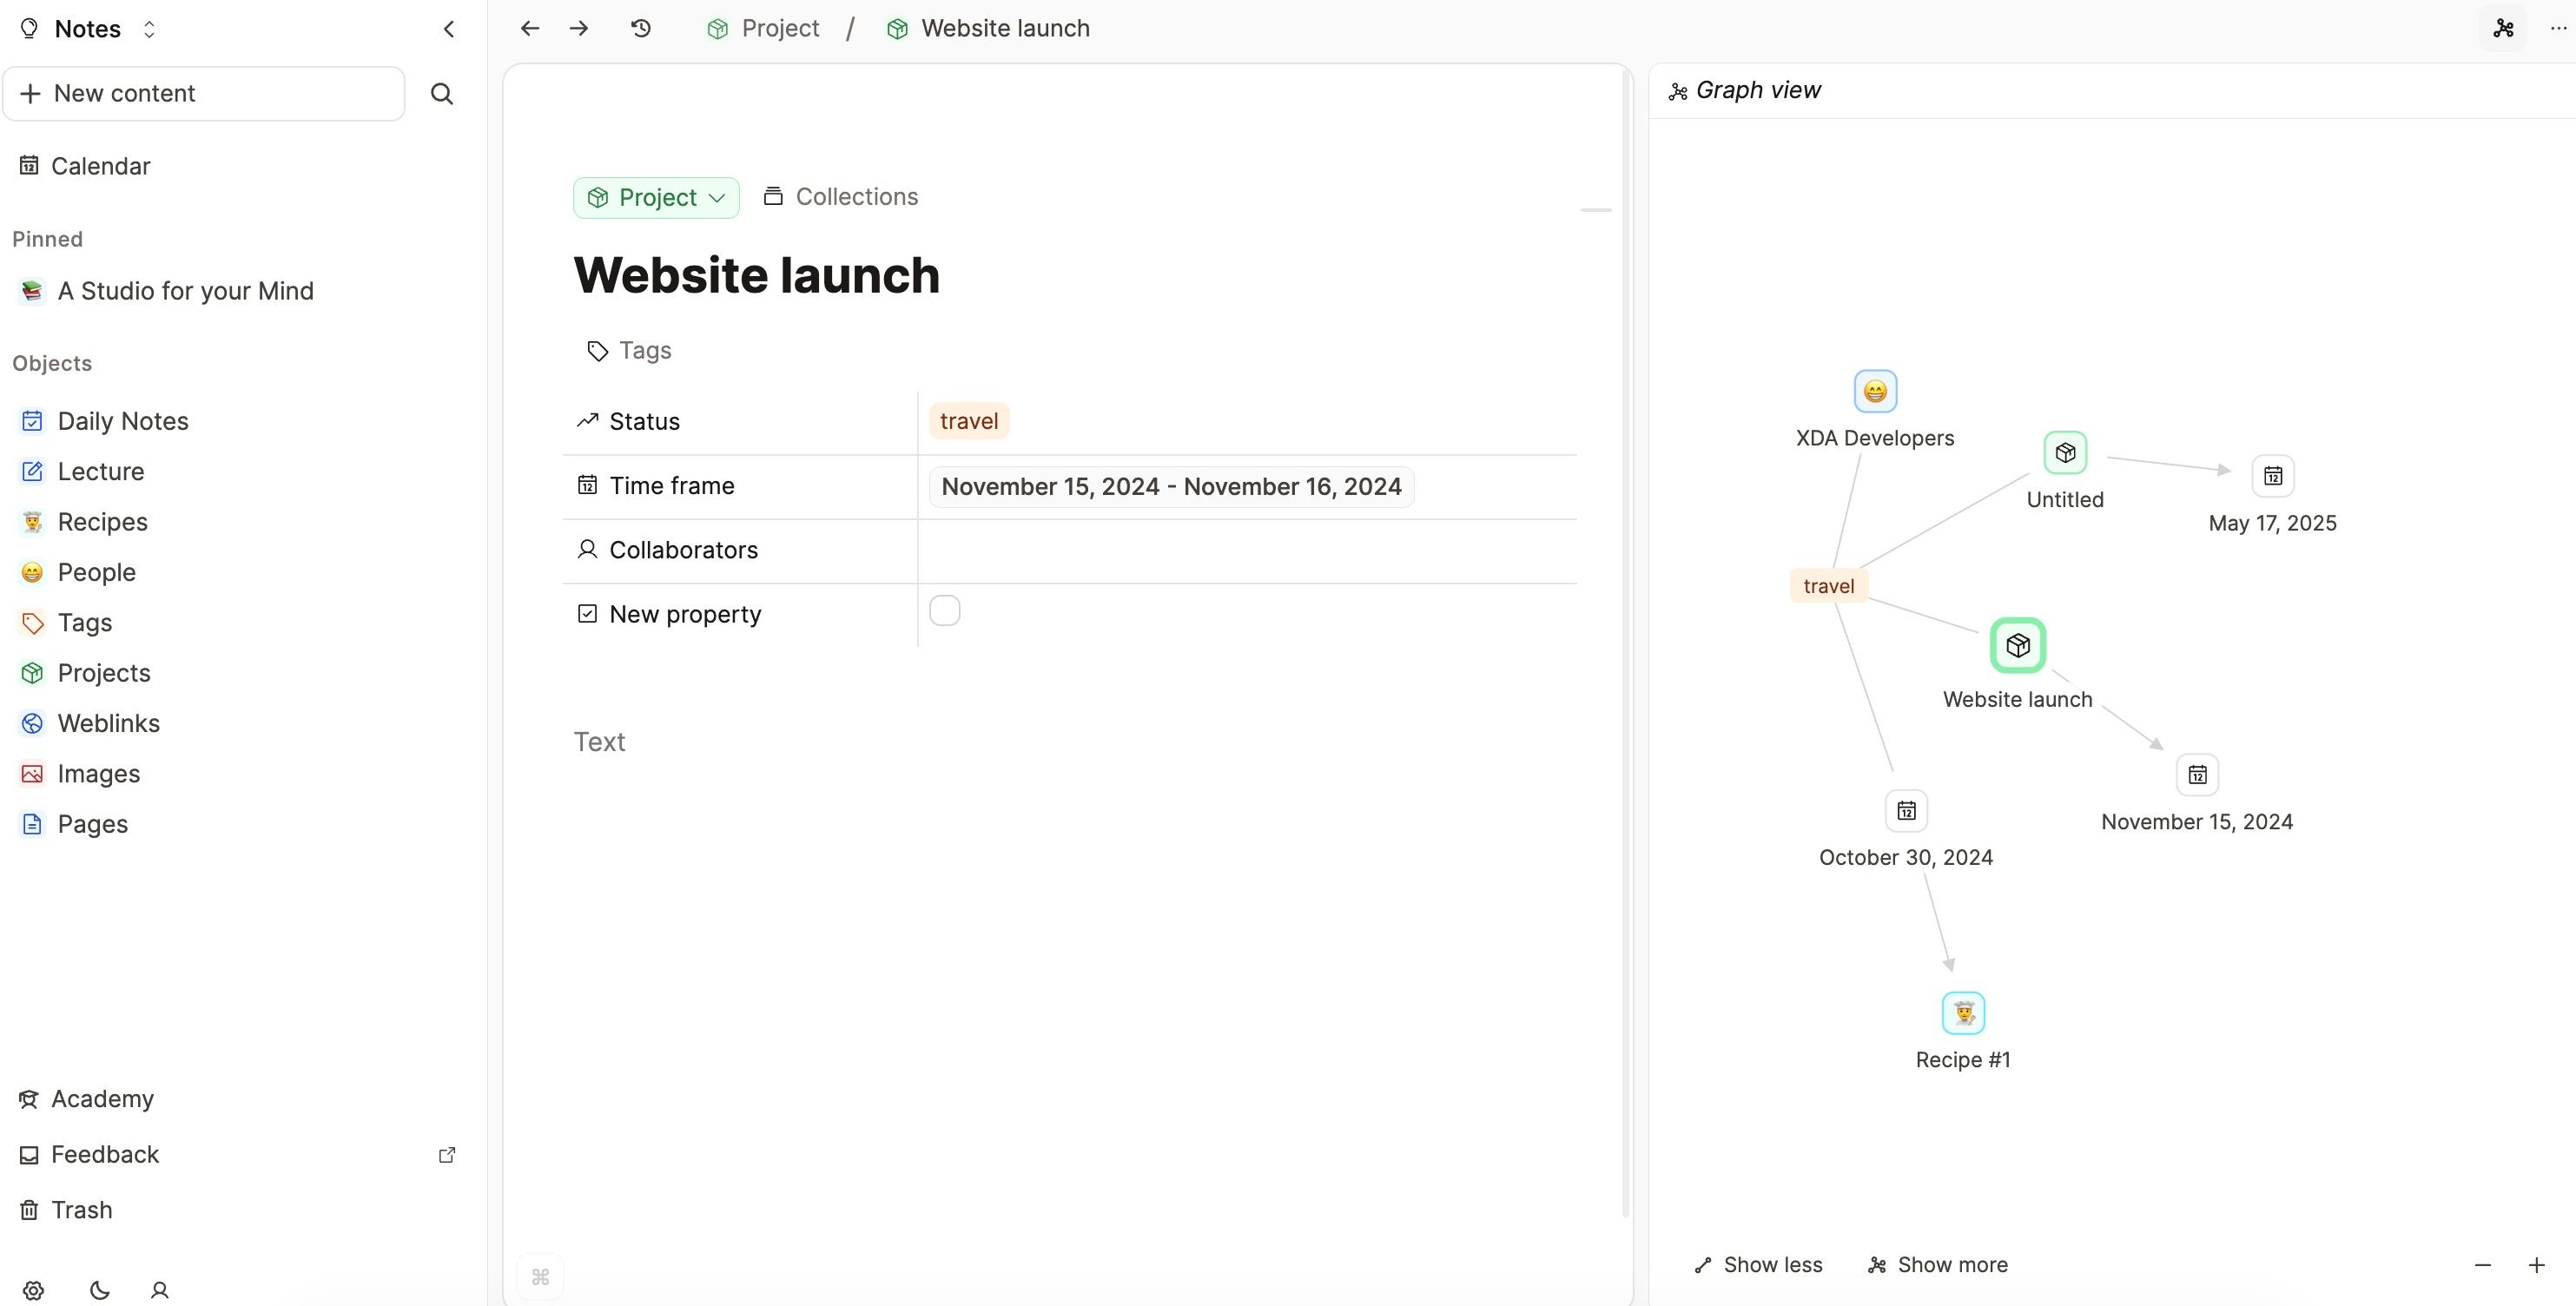Image resolution: width=2576 pixels, height=1306 pixels.
Task: Open settings gear icon at bottom
Action: coord(33,1290)
